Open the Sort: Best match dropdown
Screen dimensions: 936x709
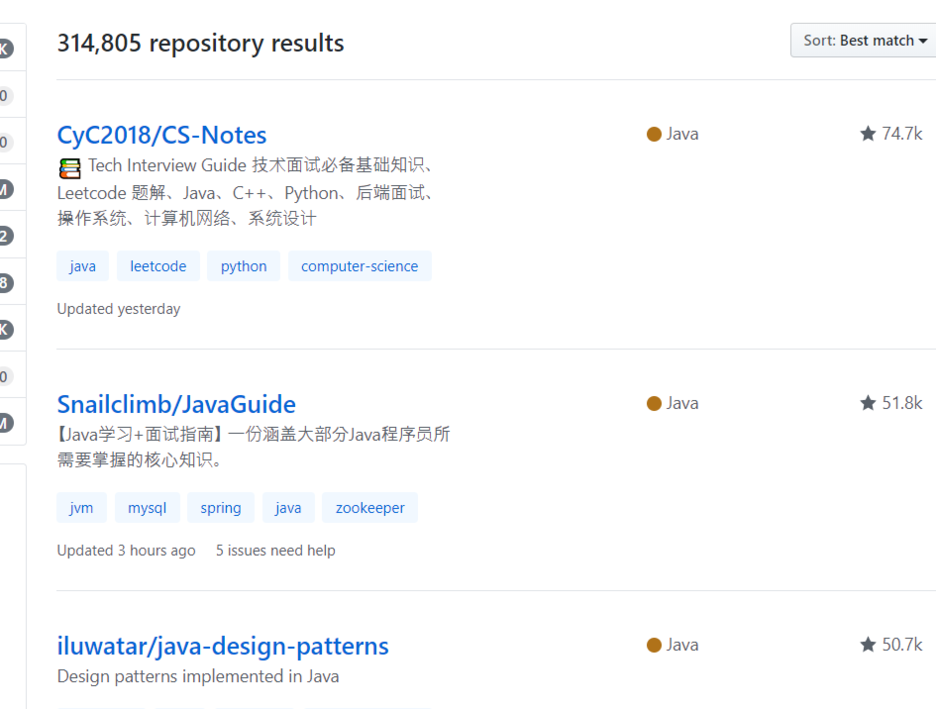tap(864, 41)
